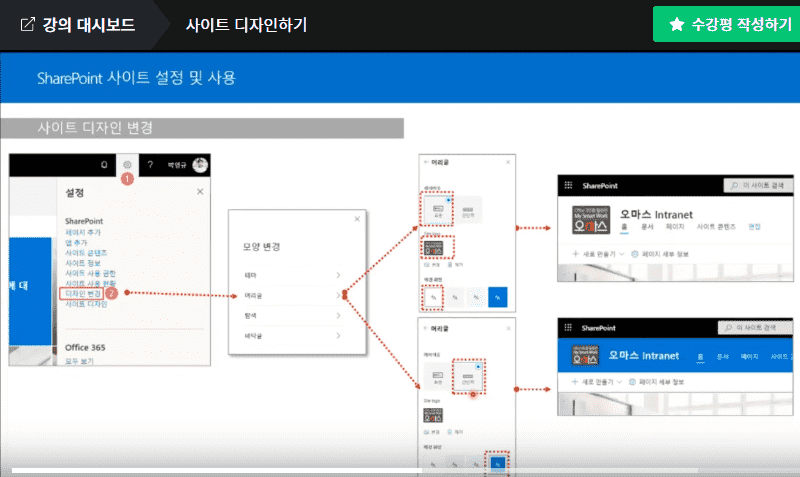This screenshot has width=800, height=477.
Task: Expand the 바닥글 row chevron
Action: (x=338, y=336)
